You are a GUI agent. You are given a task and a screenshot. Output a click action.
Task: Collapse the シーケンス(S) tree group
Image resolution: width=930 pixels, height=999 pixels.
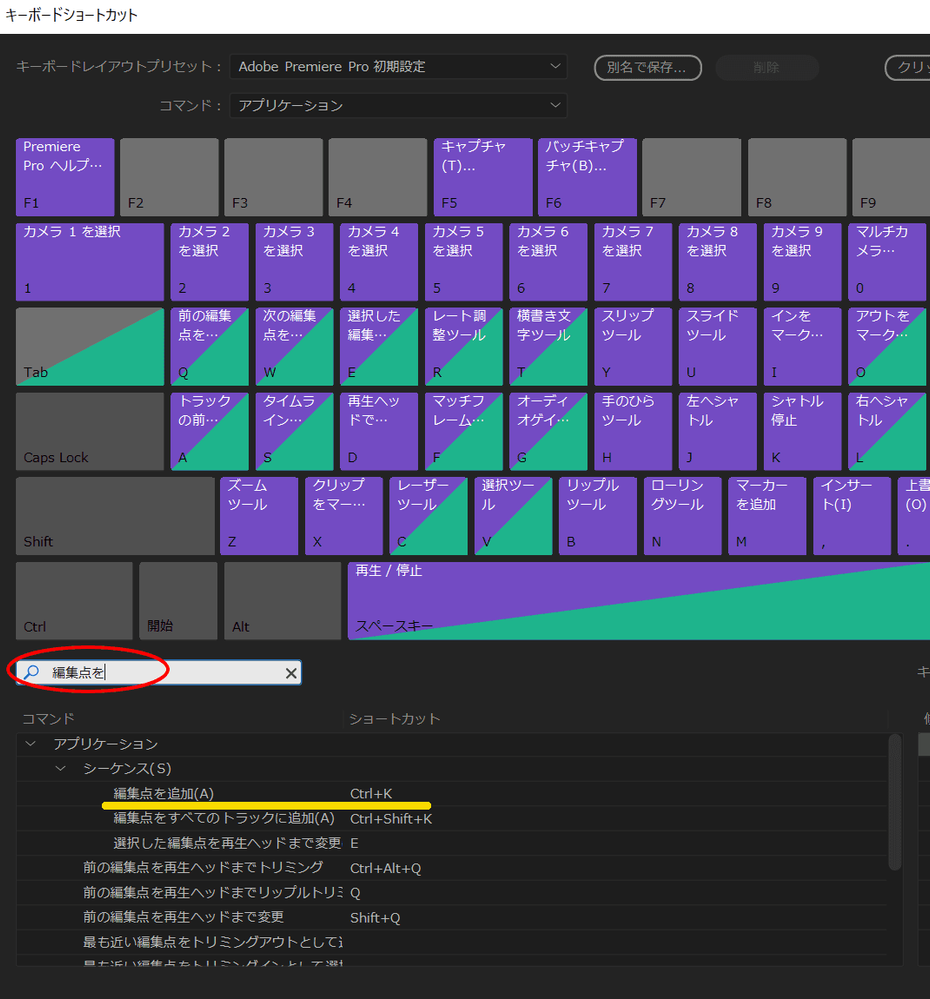61,768
